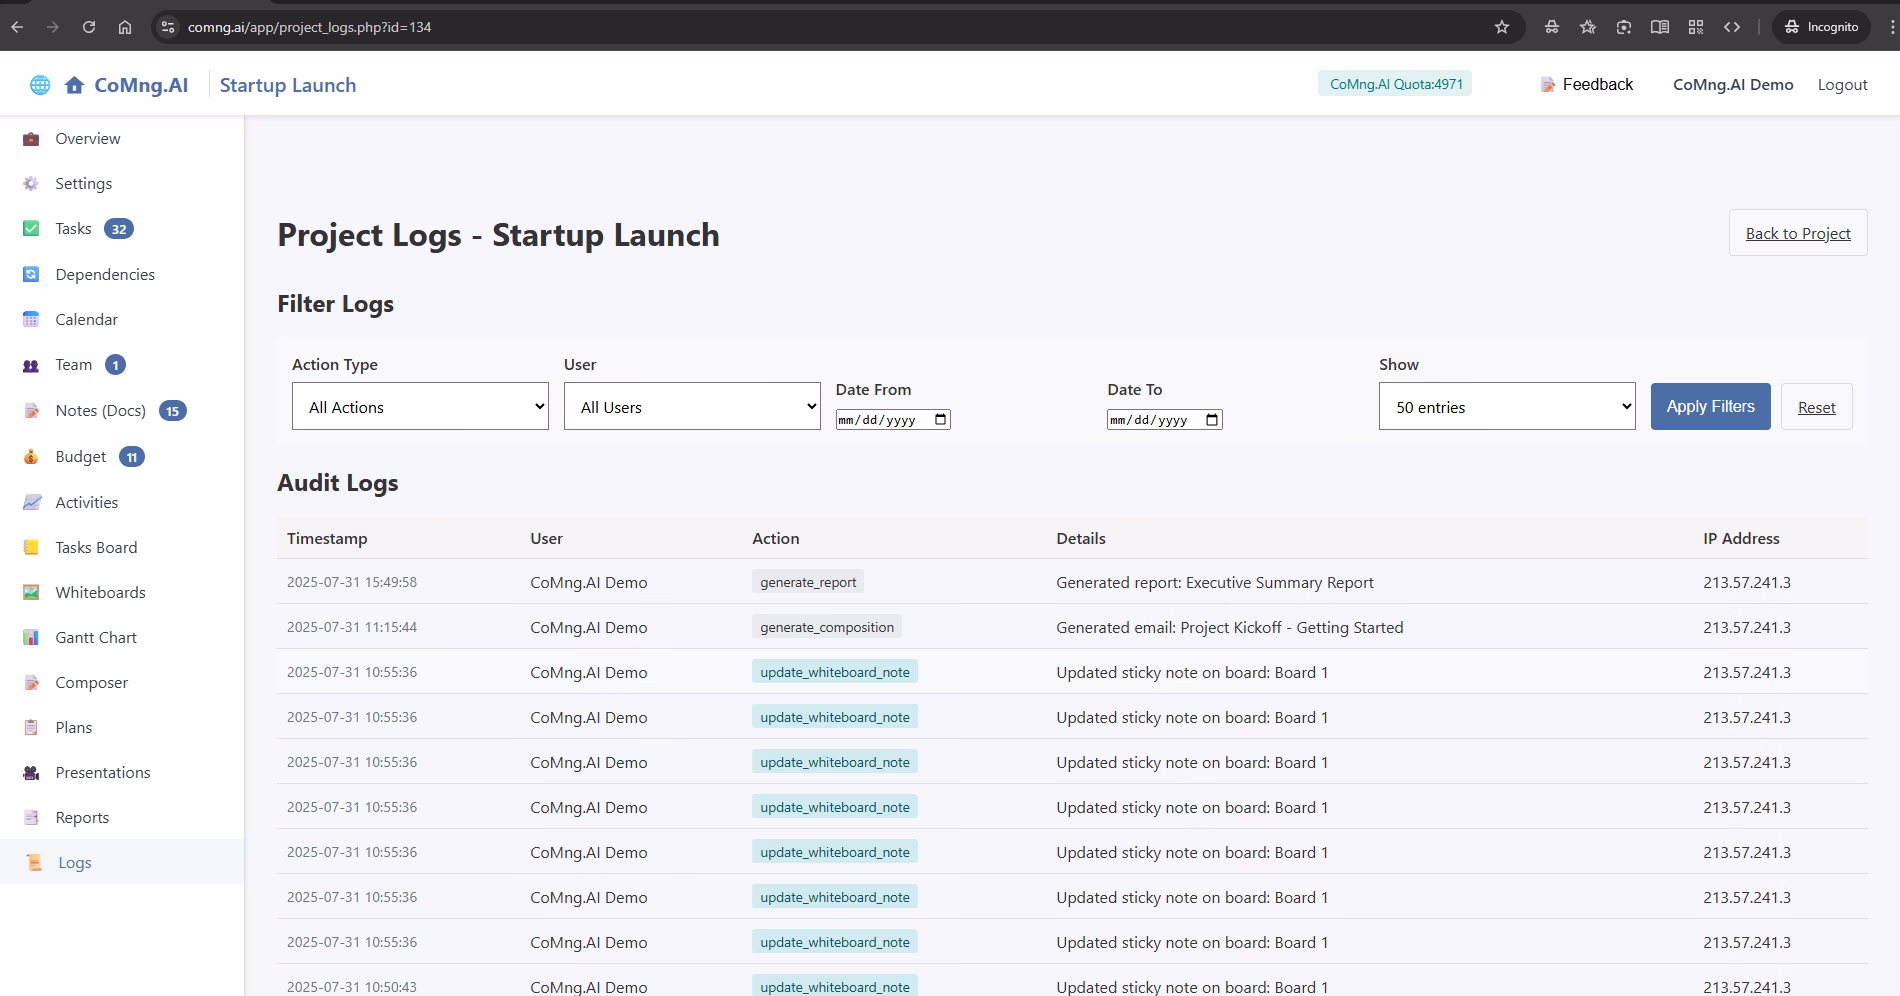The image size is (1900, 996).
Task: Open the Gantt Chart page
Action: coord(96,638)
